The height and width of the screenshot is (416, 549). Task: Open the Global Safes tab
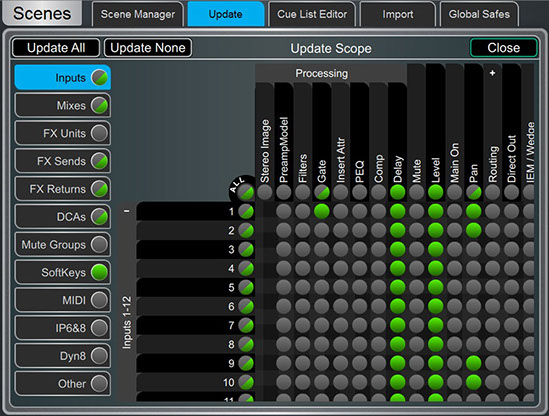tap(479, 14)
